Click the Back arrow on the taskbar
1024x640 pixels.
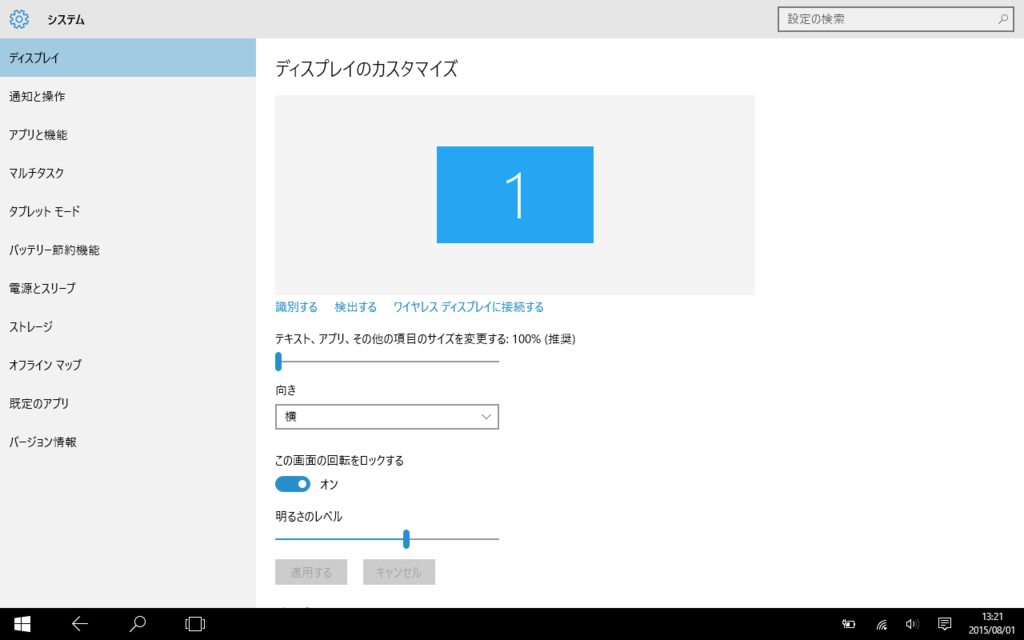pyautogui.click(x=79, y=621)
